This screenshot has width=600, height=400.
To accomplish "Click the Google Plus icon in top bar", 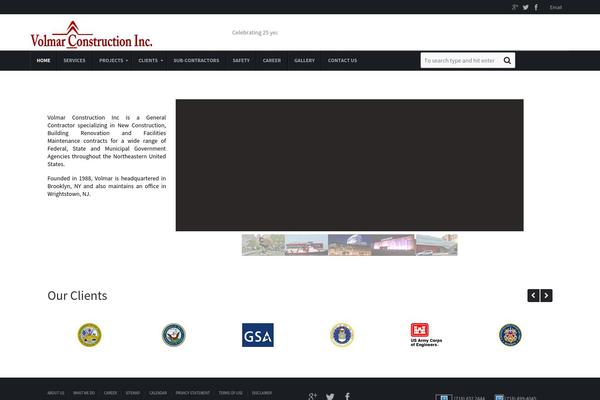I will tap(515, 7).
